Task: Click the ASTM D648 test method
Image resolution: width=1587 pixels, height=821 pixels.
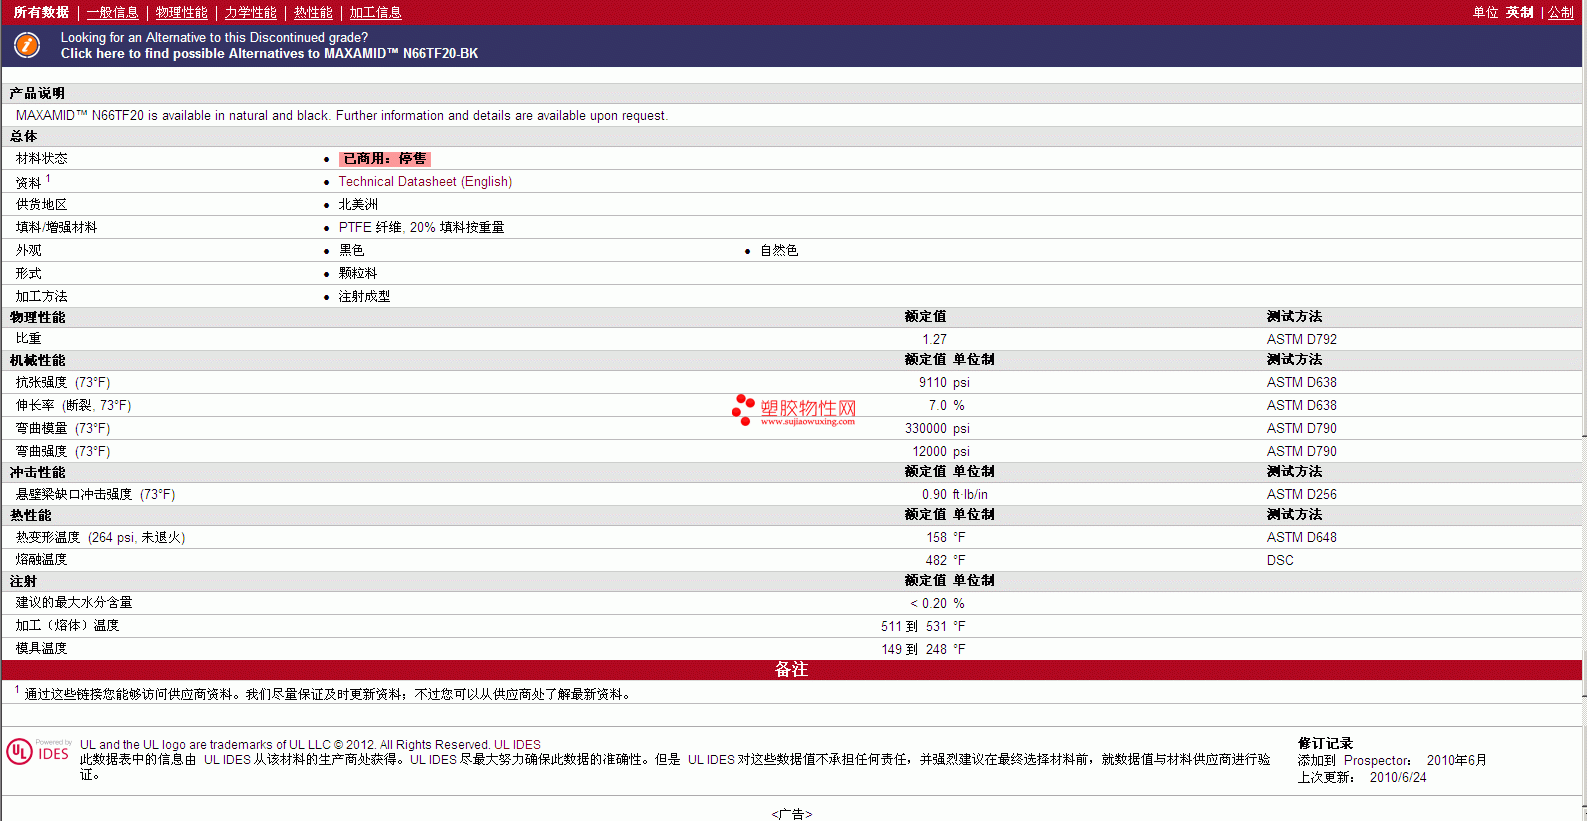Action: (1301, 538)
